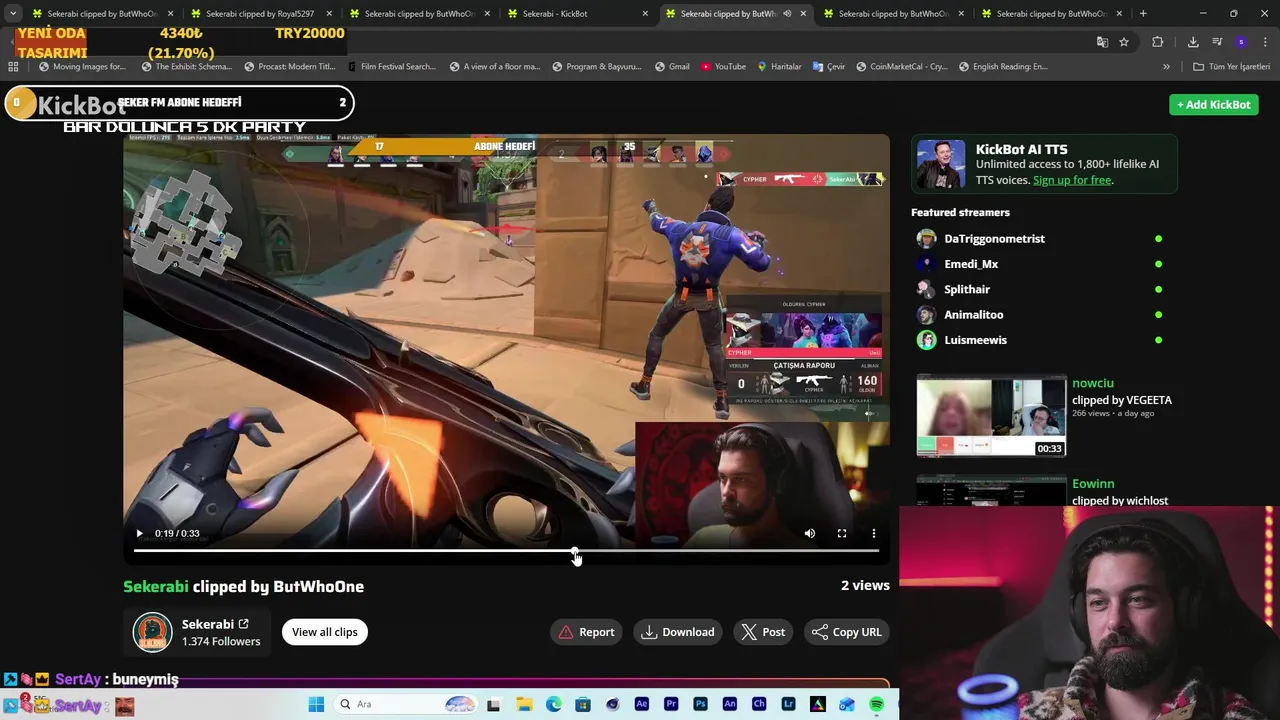Open the Microsoft Store from the taskbar
This screenshot has width=1280, height=720.
point(583,704)
